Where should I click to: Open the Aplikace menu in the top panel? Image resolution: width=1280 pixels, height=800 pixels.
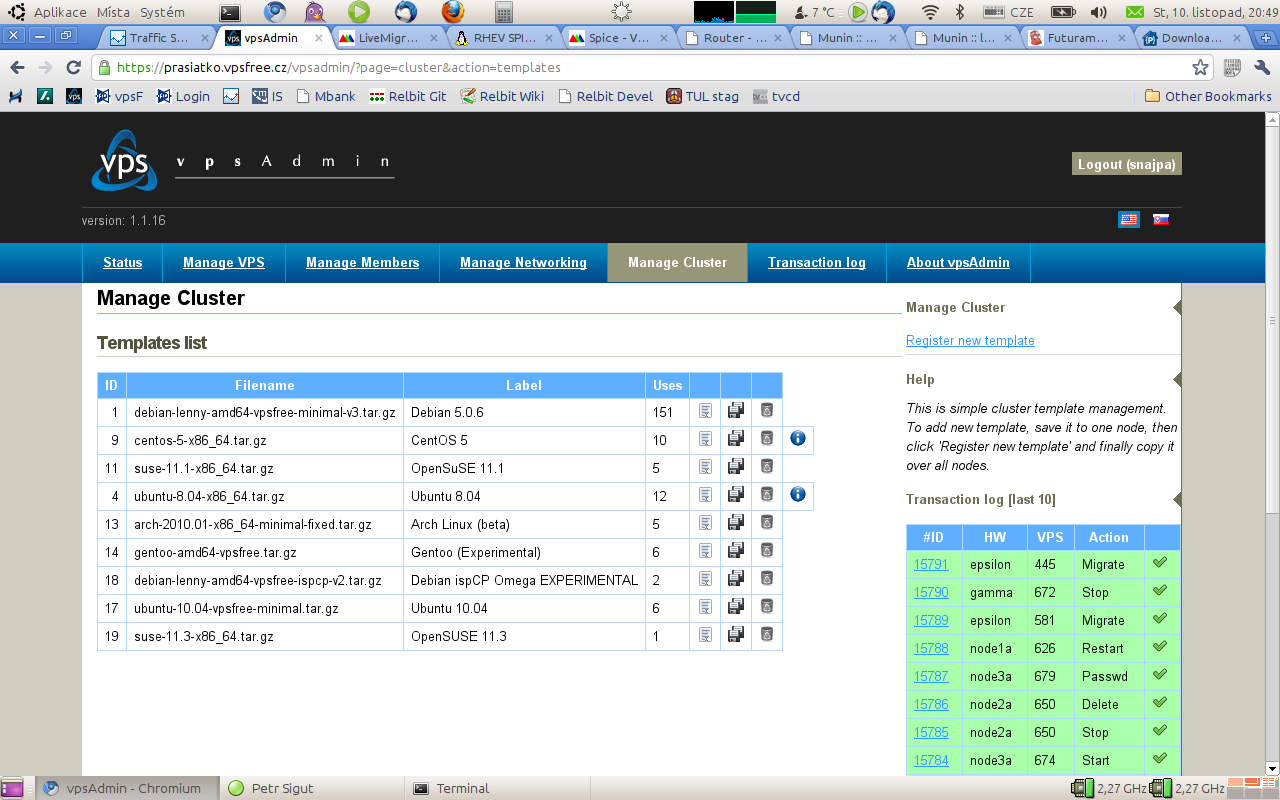point(60,12)
